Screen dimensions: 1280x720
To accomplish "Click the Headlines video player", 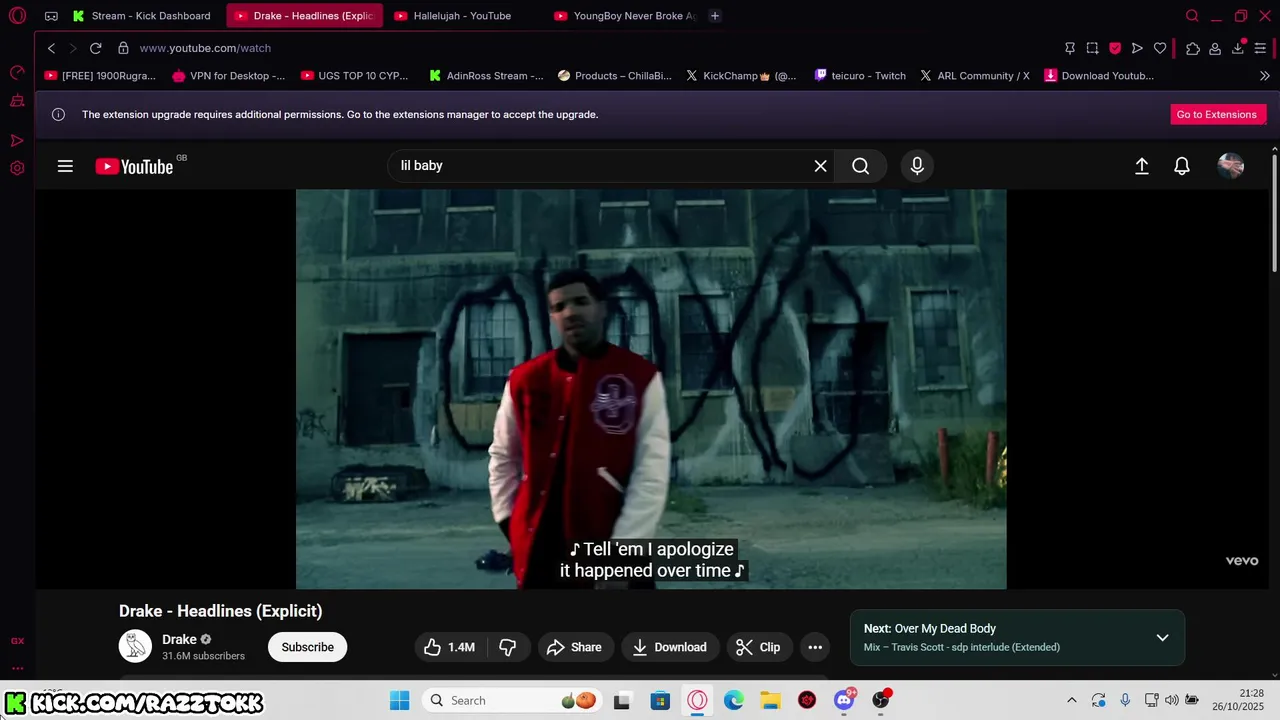I will pos(651,389).
